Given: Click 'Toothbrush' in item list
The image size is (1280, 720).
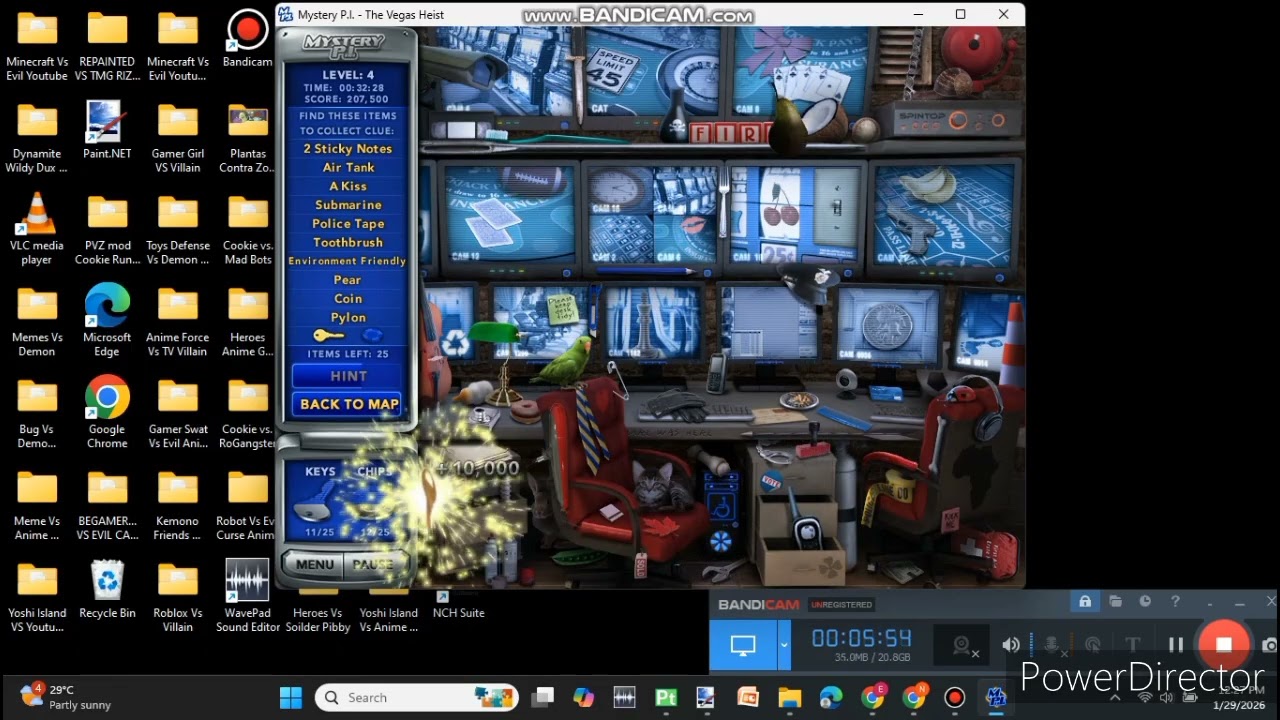Looking at the screenshot, I should (348, 242).
